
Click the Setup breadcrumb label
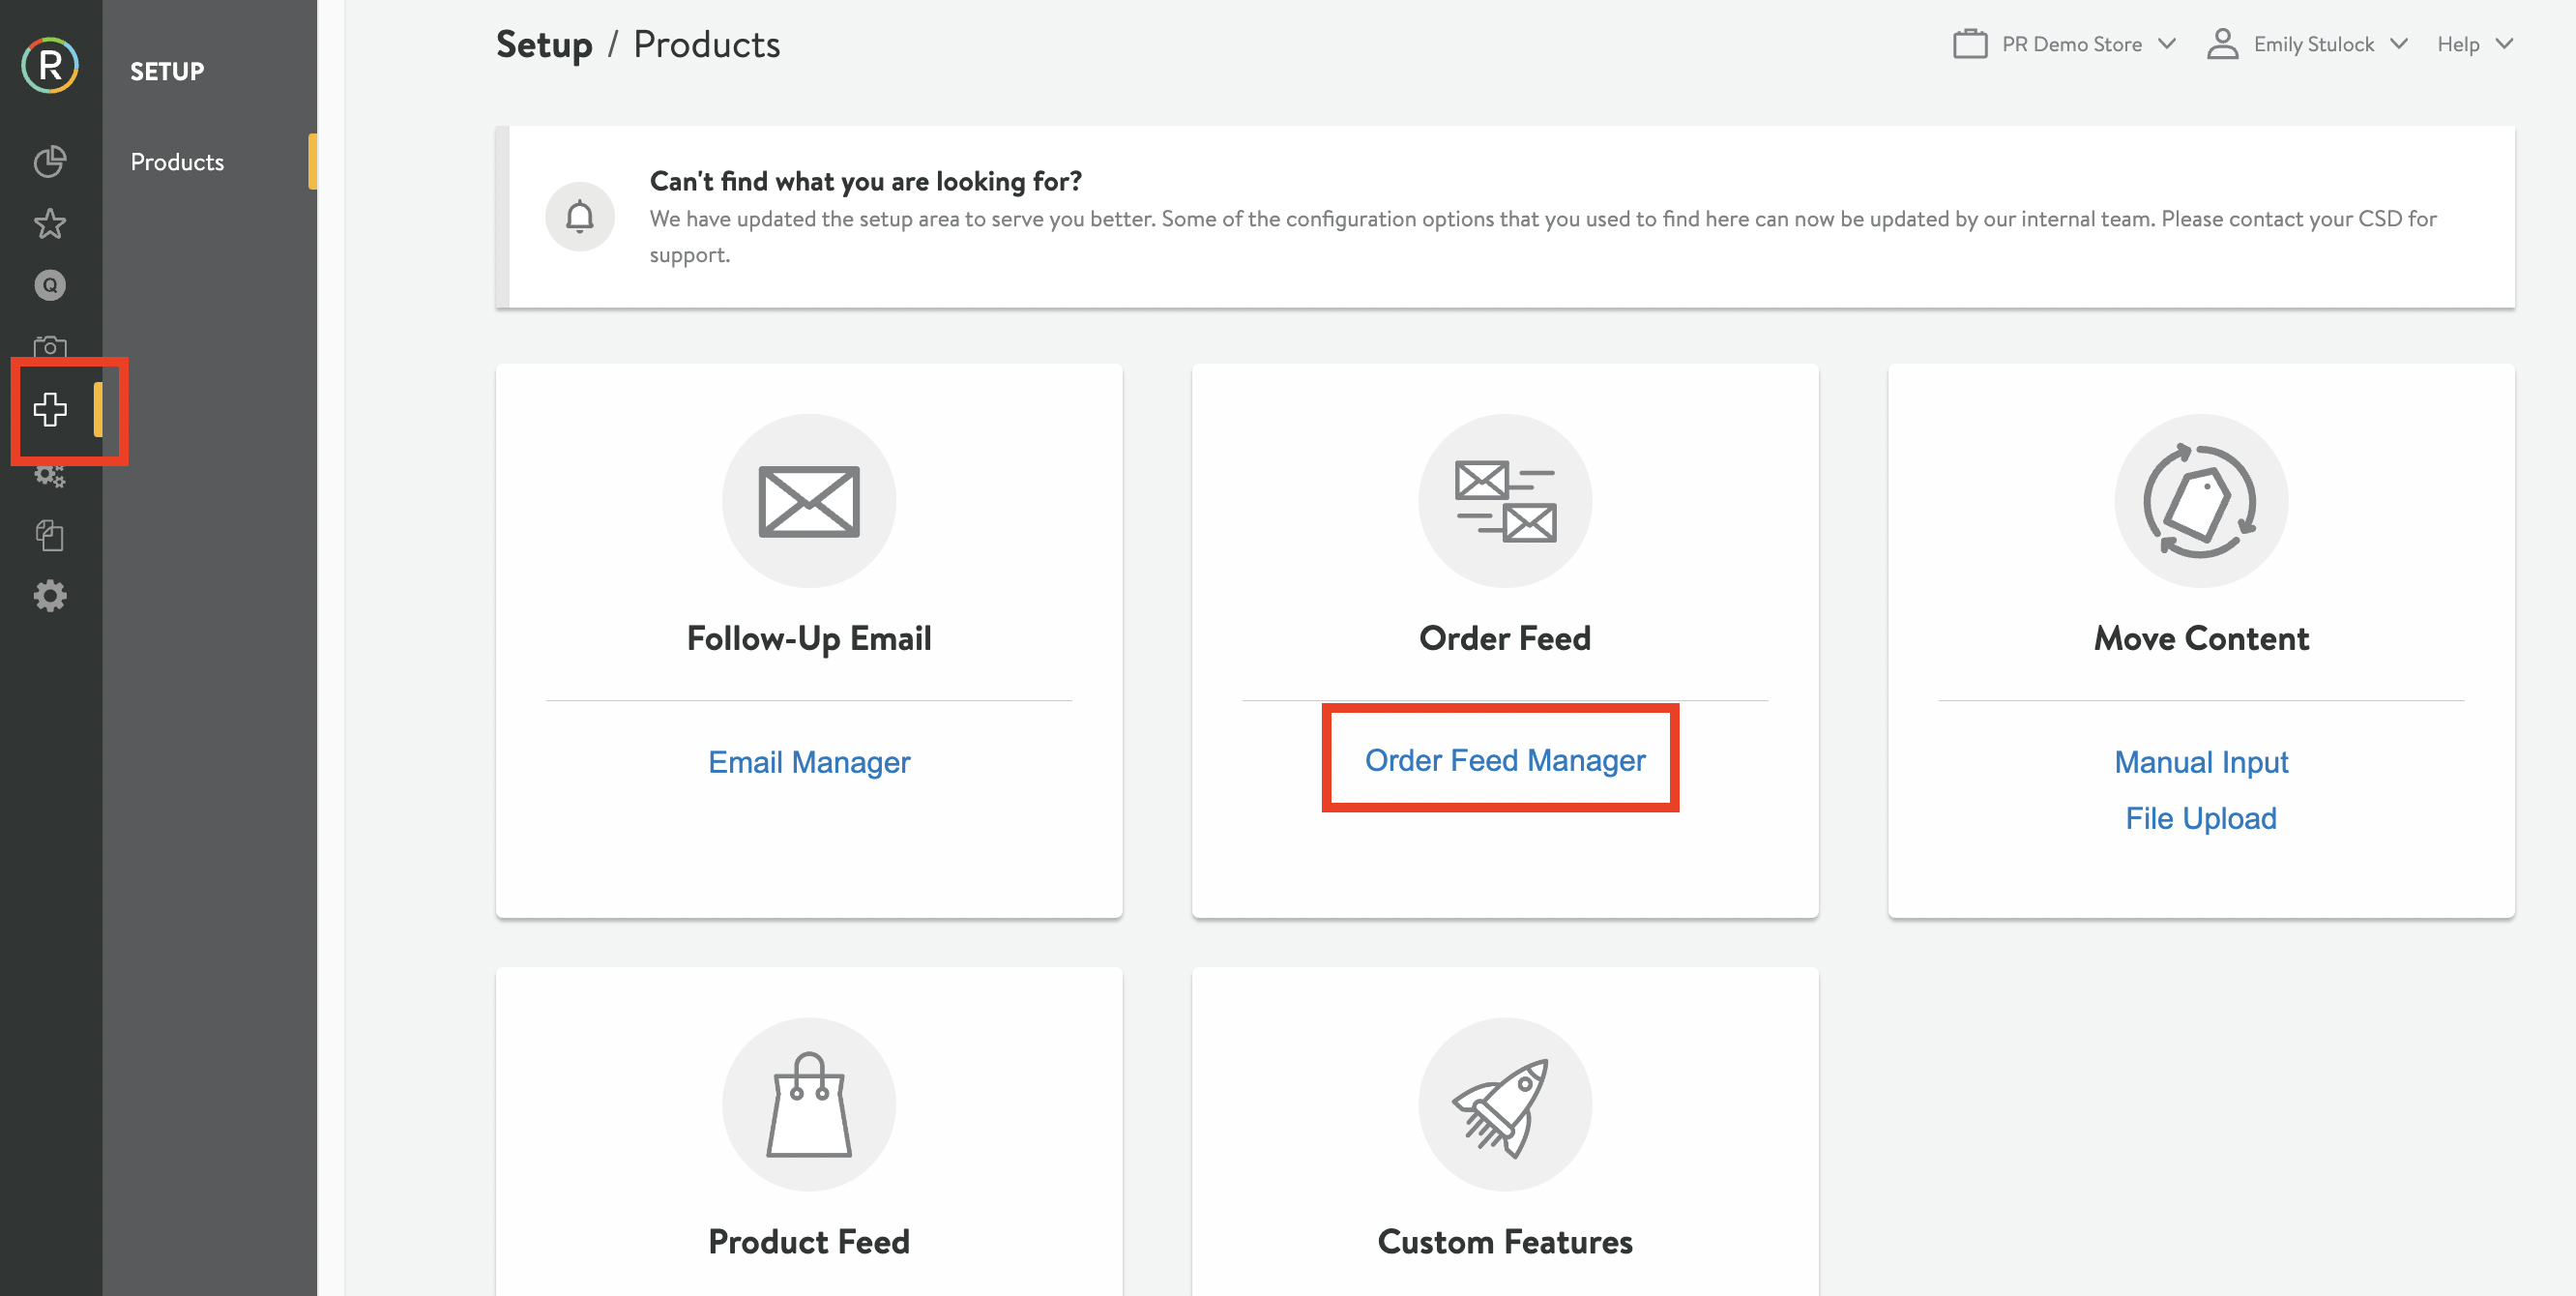click(x=543, y=44)
